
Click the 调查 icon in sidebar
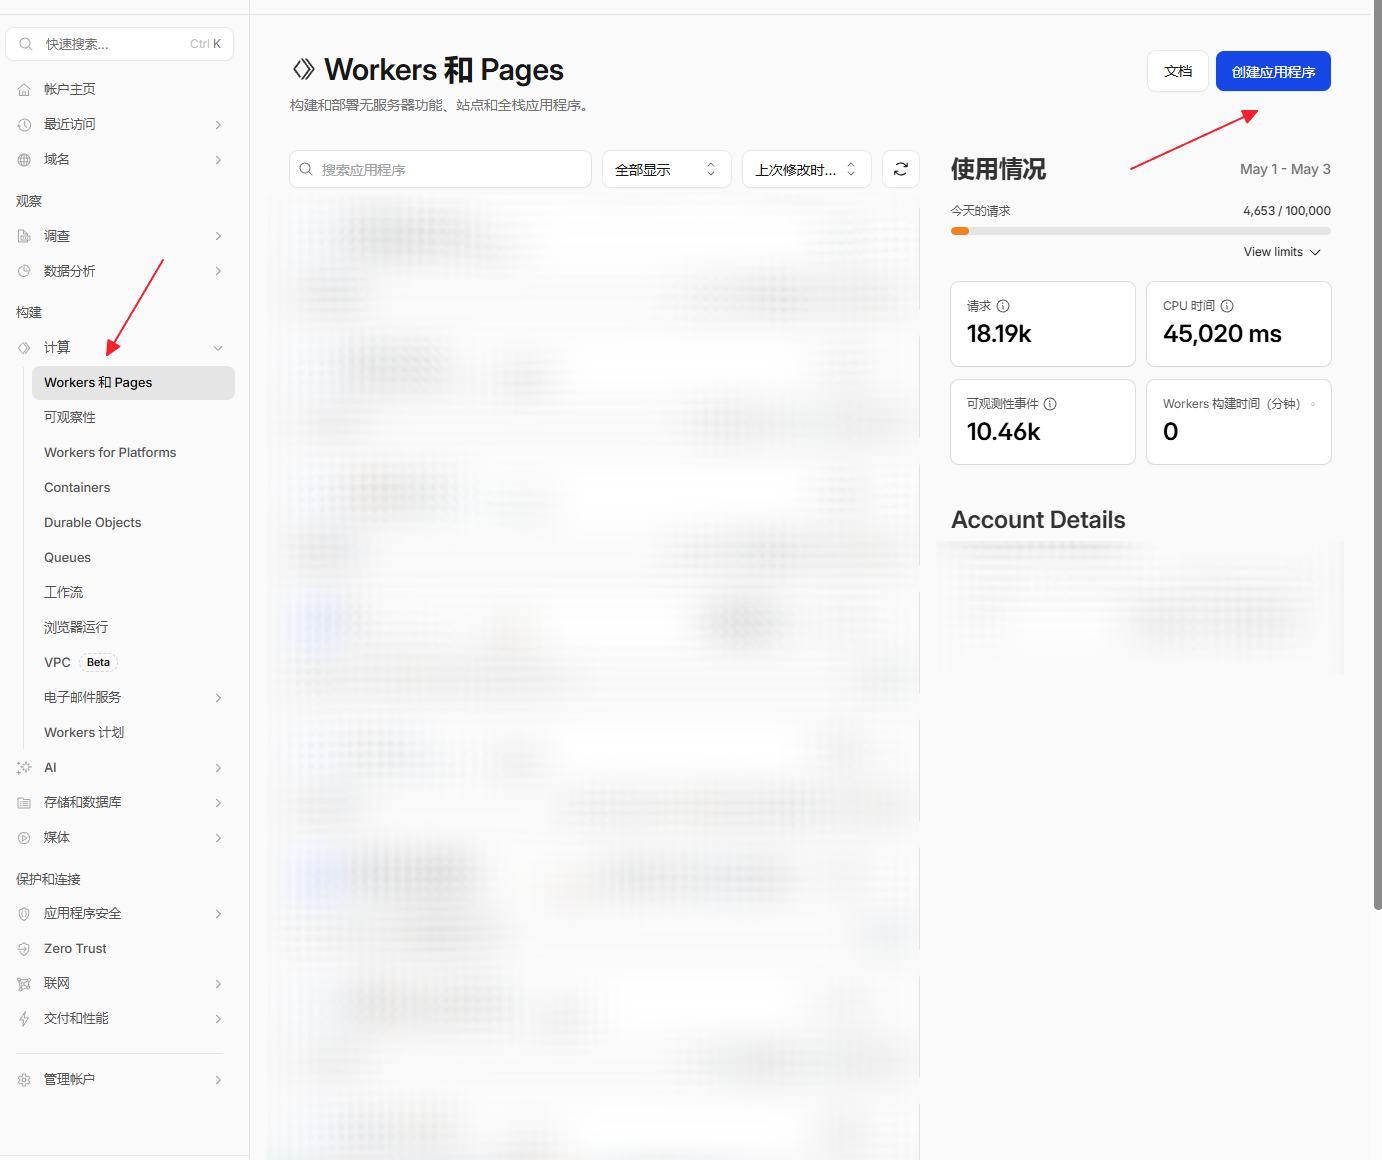(24, 237)
